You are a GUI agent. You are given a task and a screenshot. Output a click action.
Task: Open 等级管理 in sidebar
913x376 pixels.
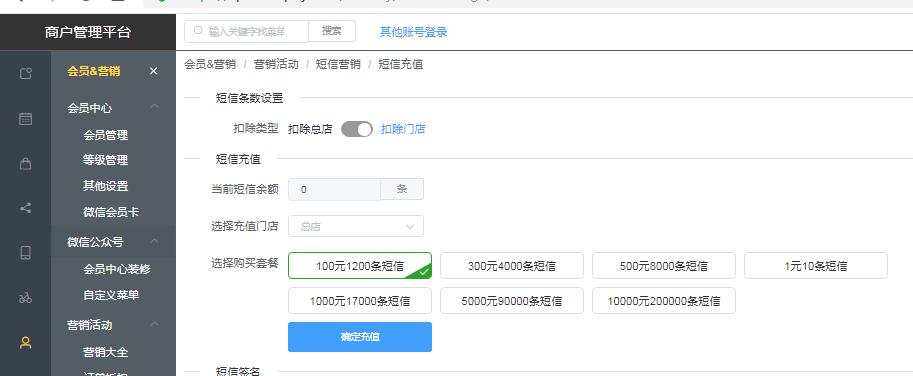[105, 161]
